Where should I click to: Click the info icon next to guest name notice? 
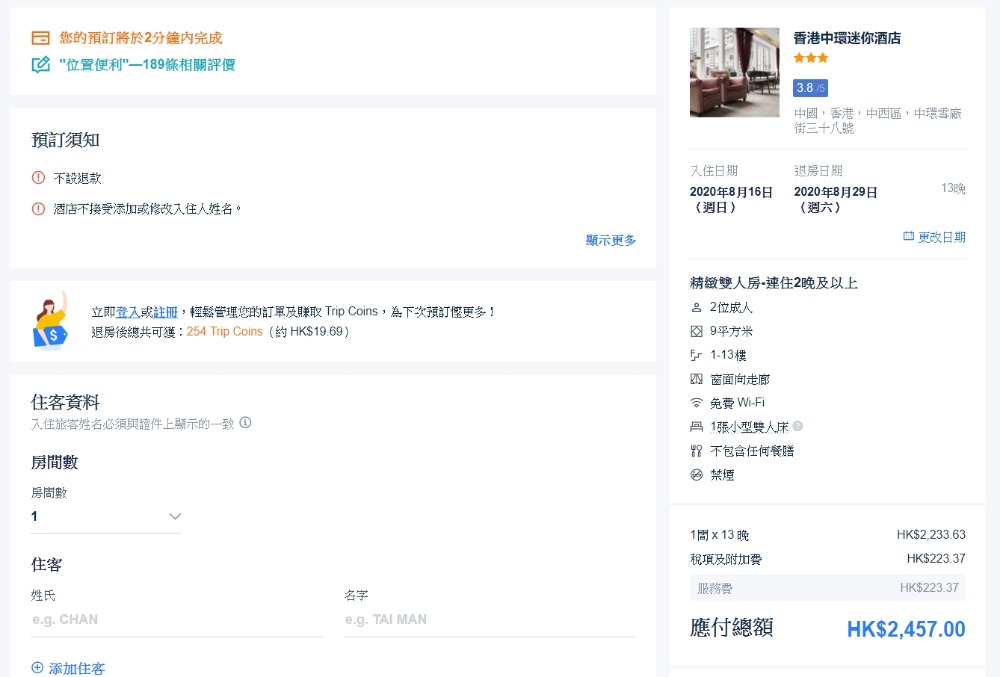(x=245, y=423)
